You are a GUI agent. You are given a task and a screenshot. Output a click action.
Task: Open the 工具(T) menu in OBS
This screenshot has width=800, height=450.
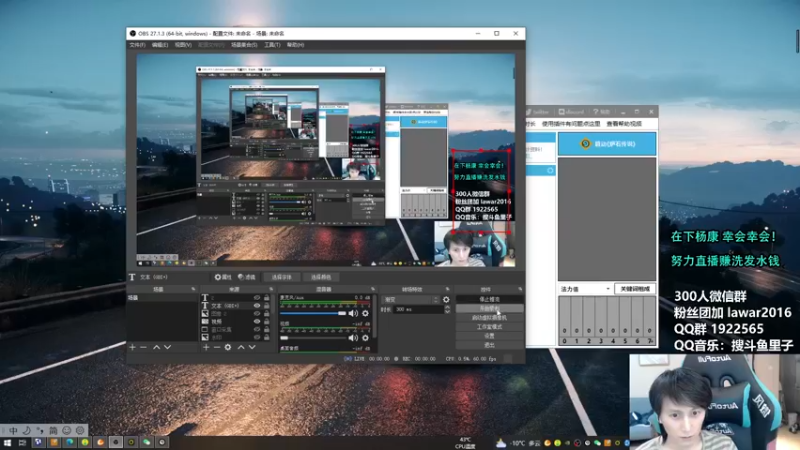272,45
